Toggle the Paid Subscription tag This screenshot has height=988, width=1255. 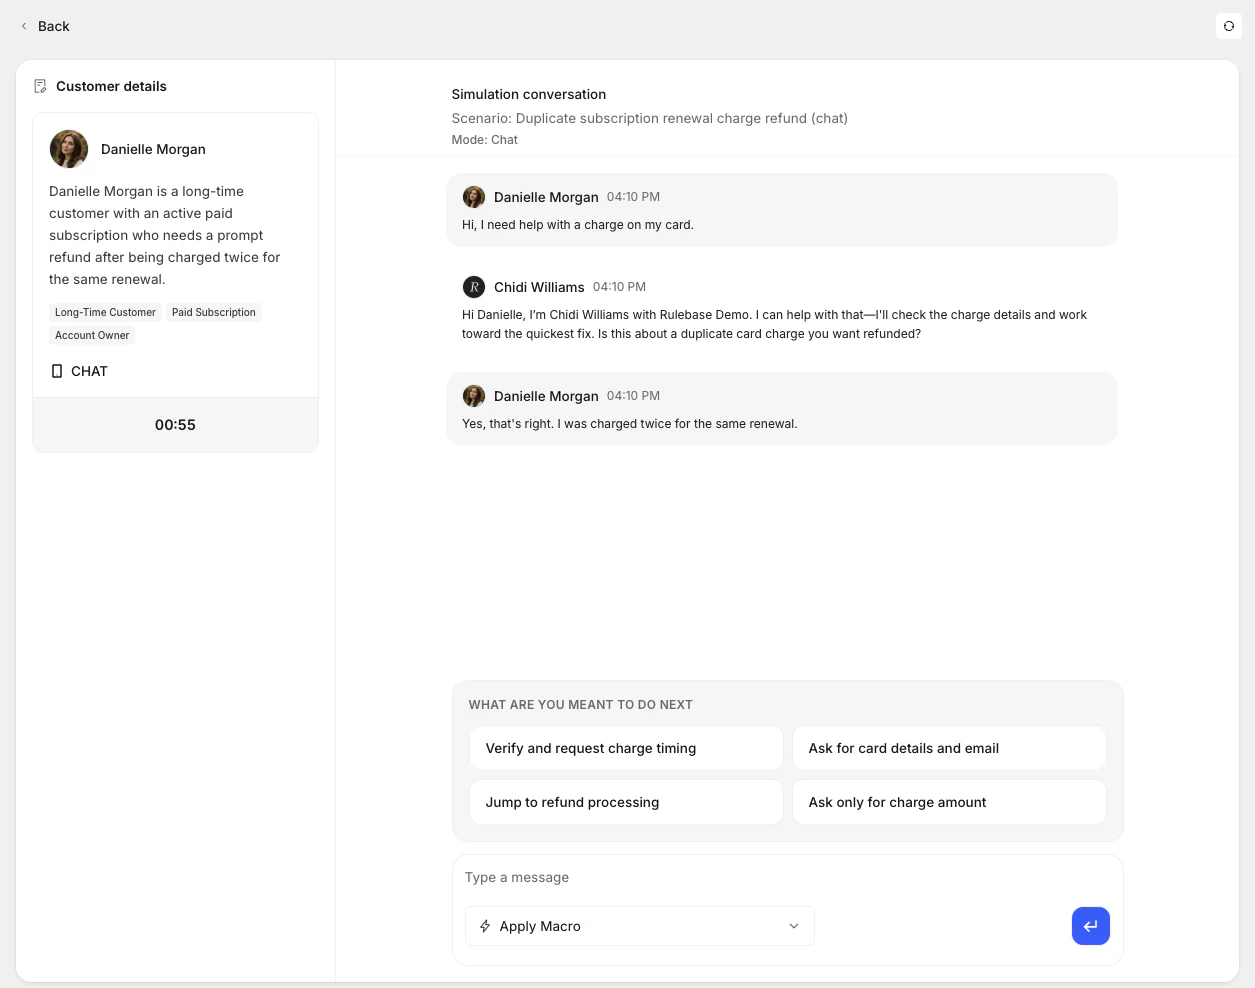(213, 312)
